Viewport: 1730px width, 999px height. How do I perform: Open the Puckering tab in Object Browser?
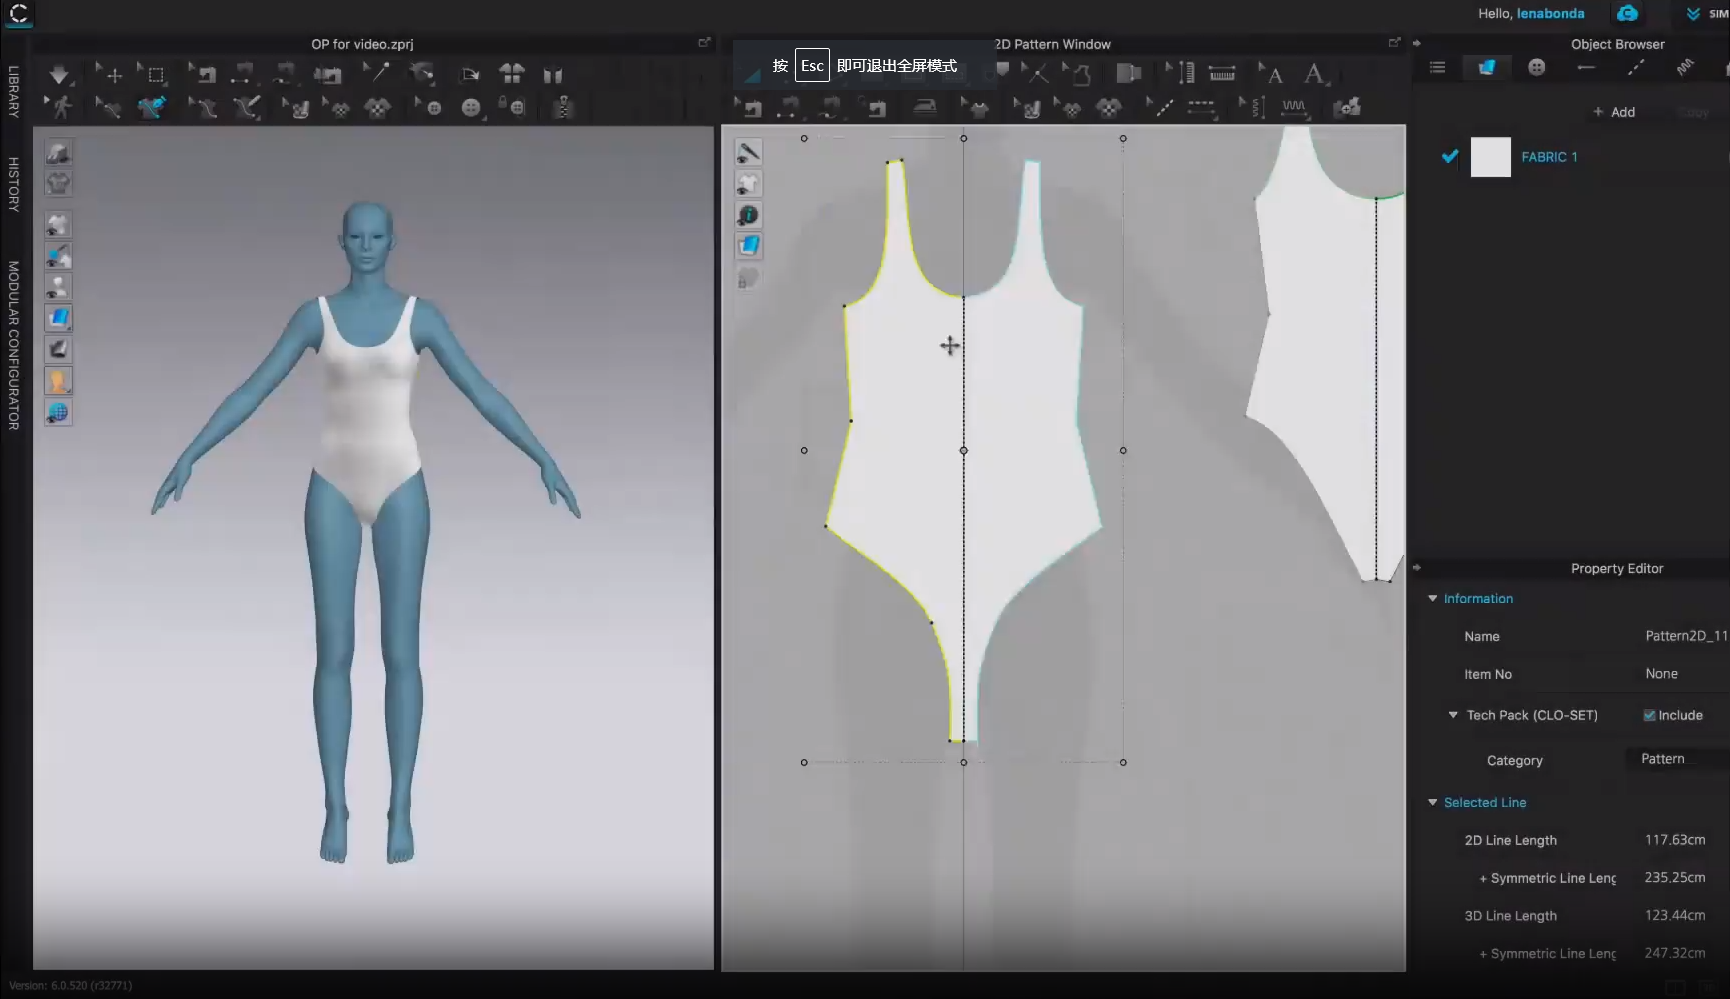pos(1685,67)
